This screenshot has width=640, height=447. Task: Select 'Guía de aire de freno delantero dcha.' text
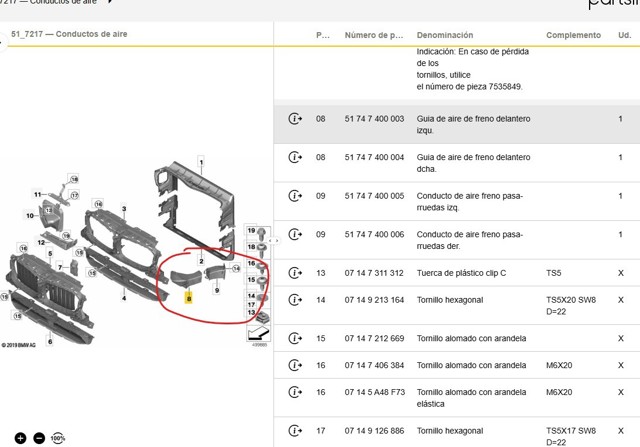(x=473, y=163)
